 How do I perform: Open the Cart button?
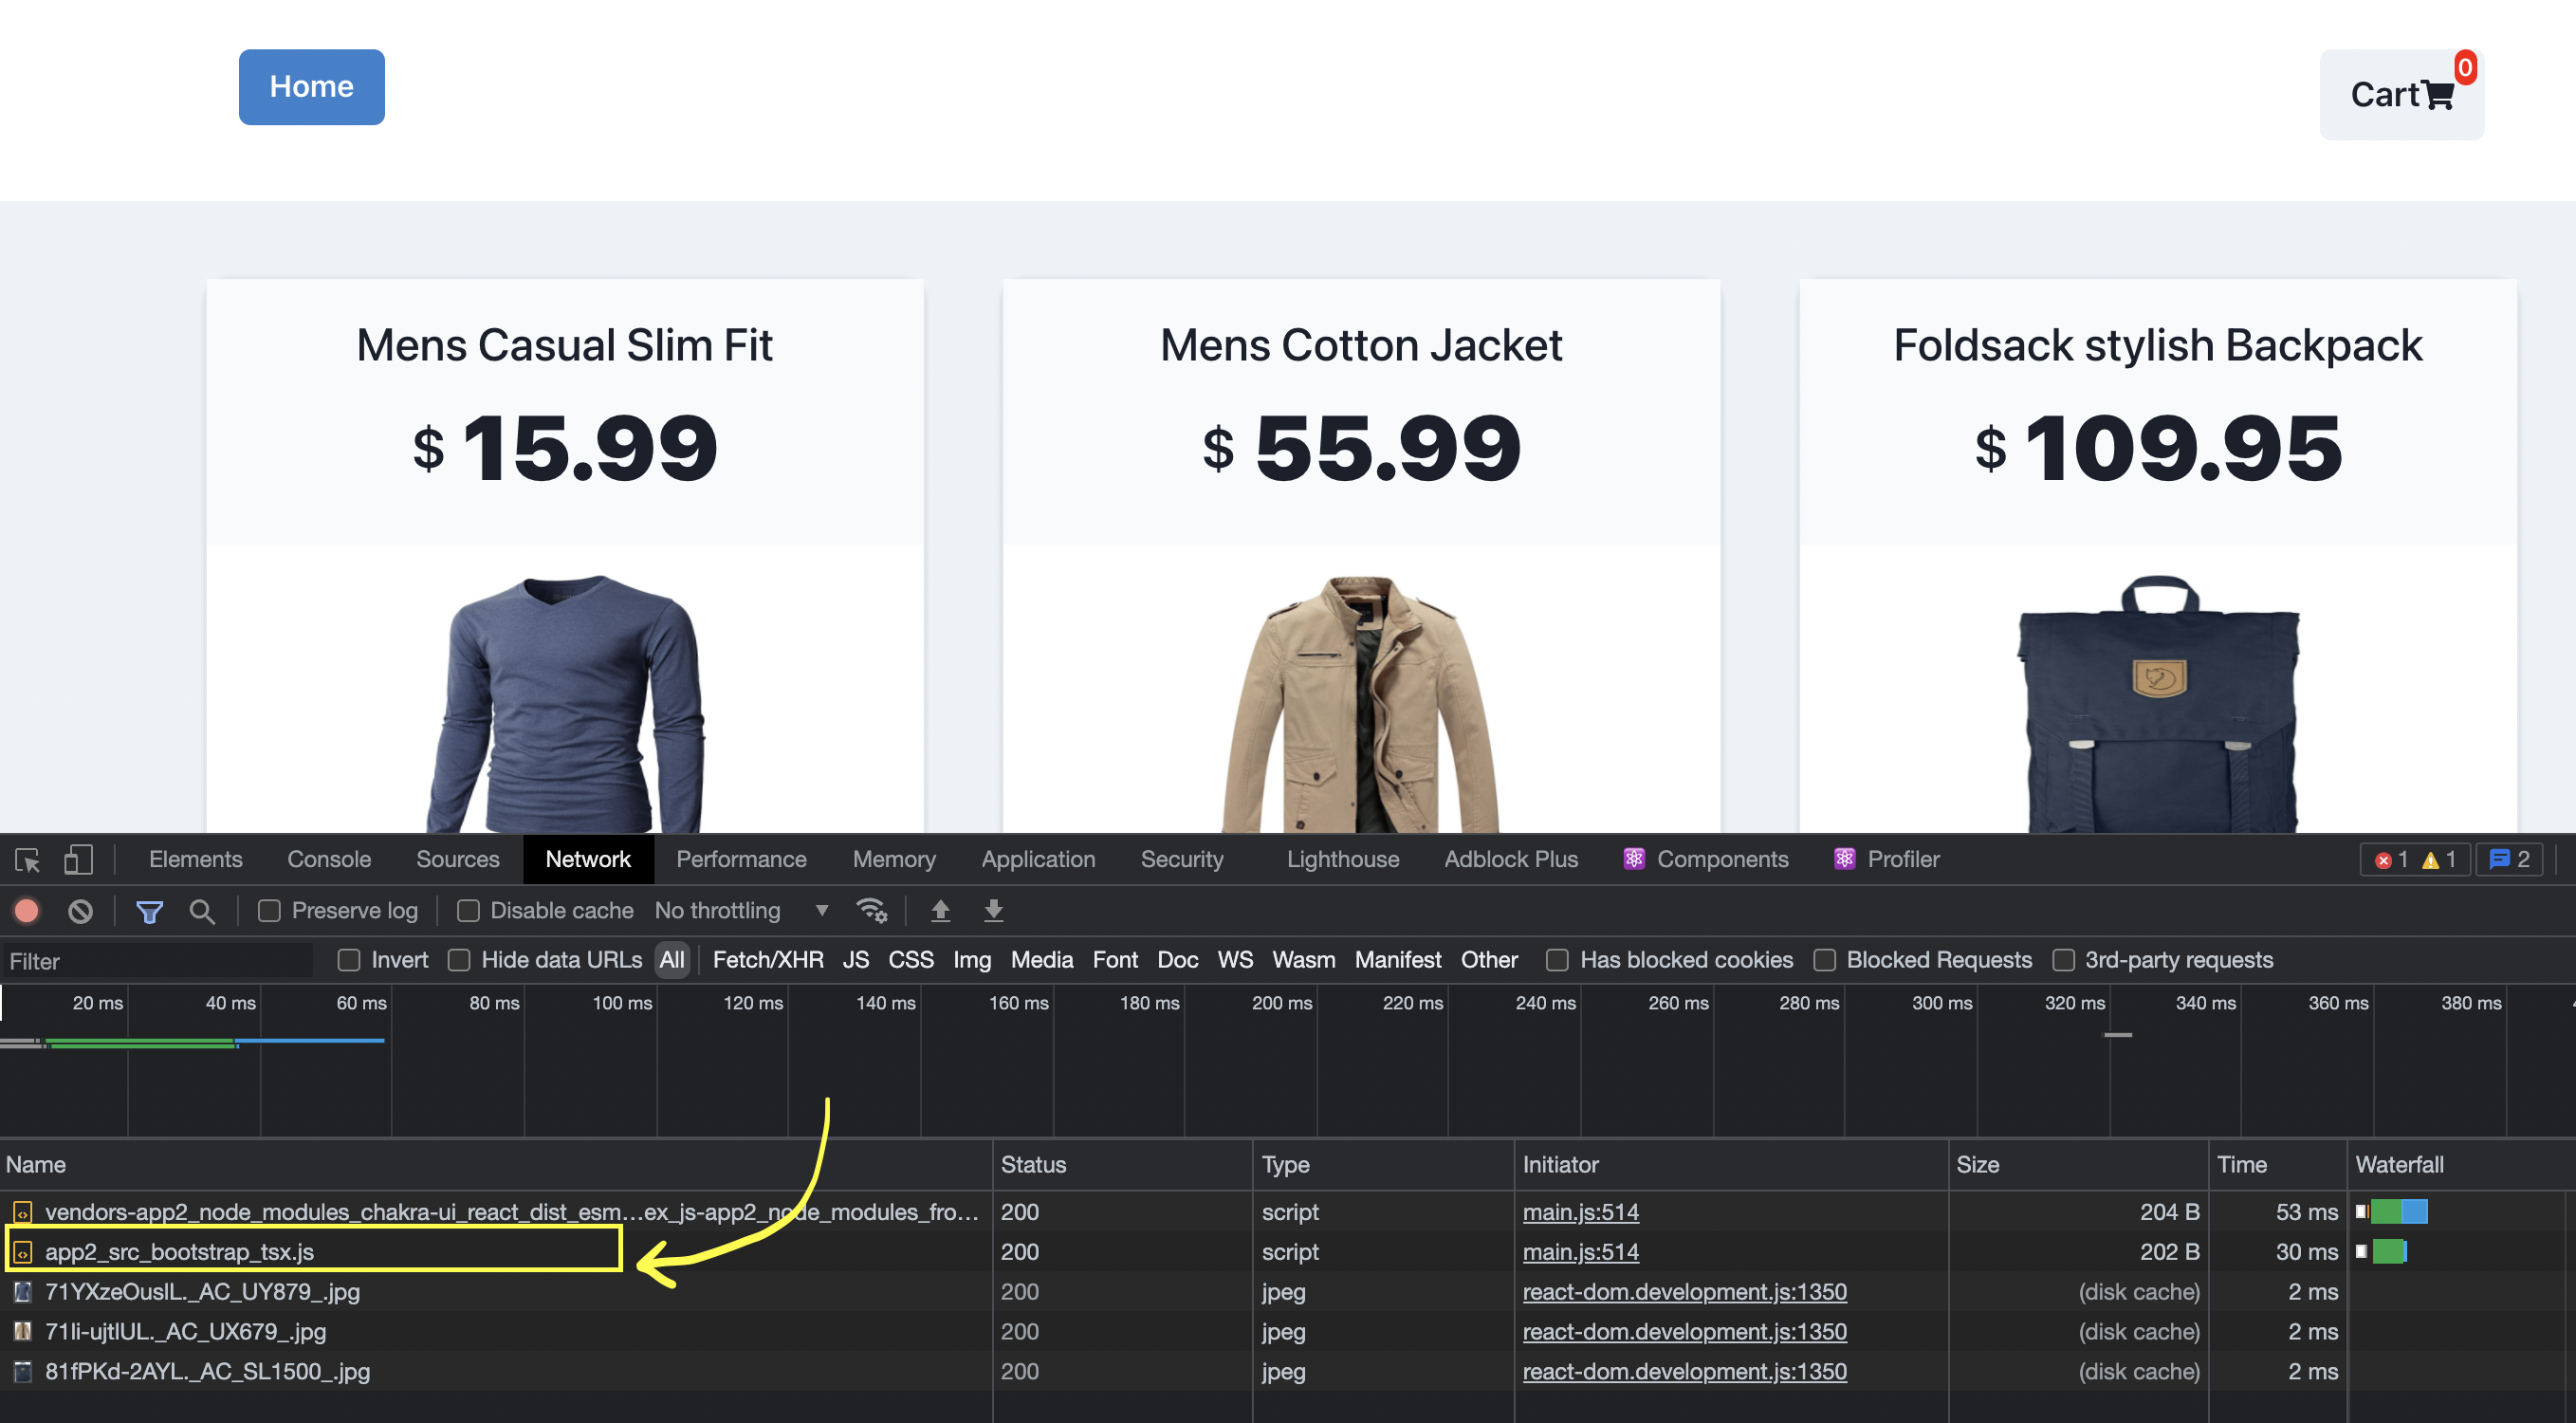[2401, 95]
